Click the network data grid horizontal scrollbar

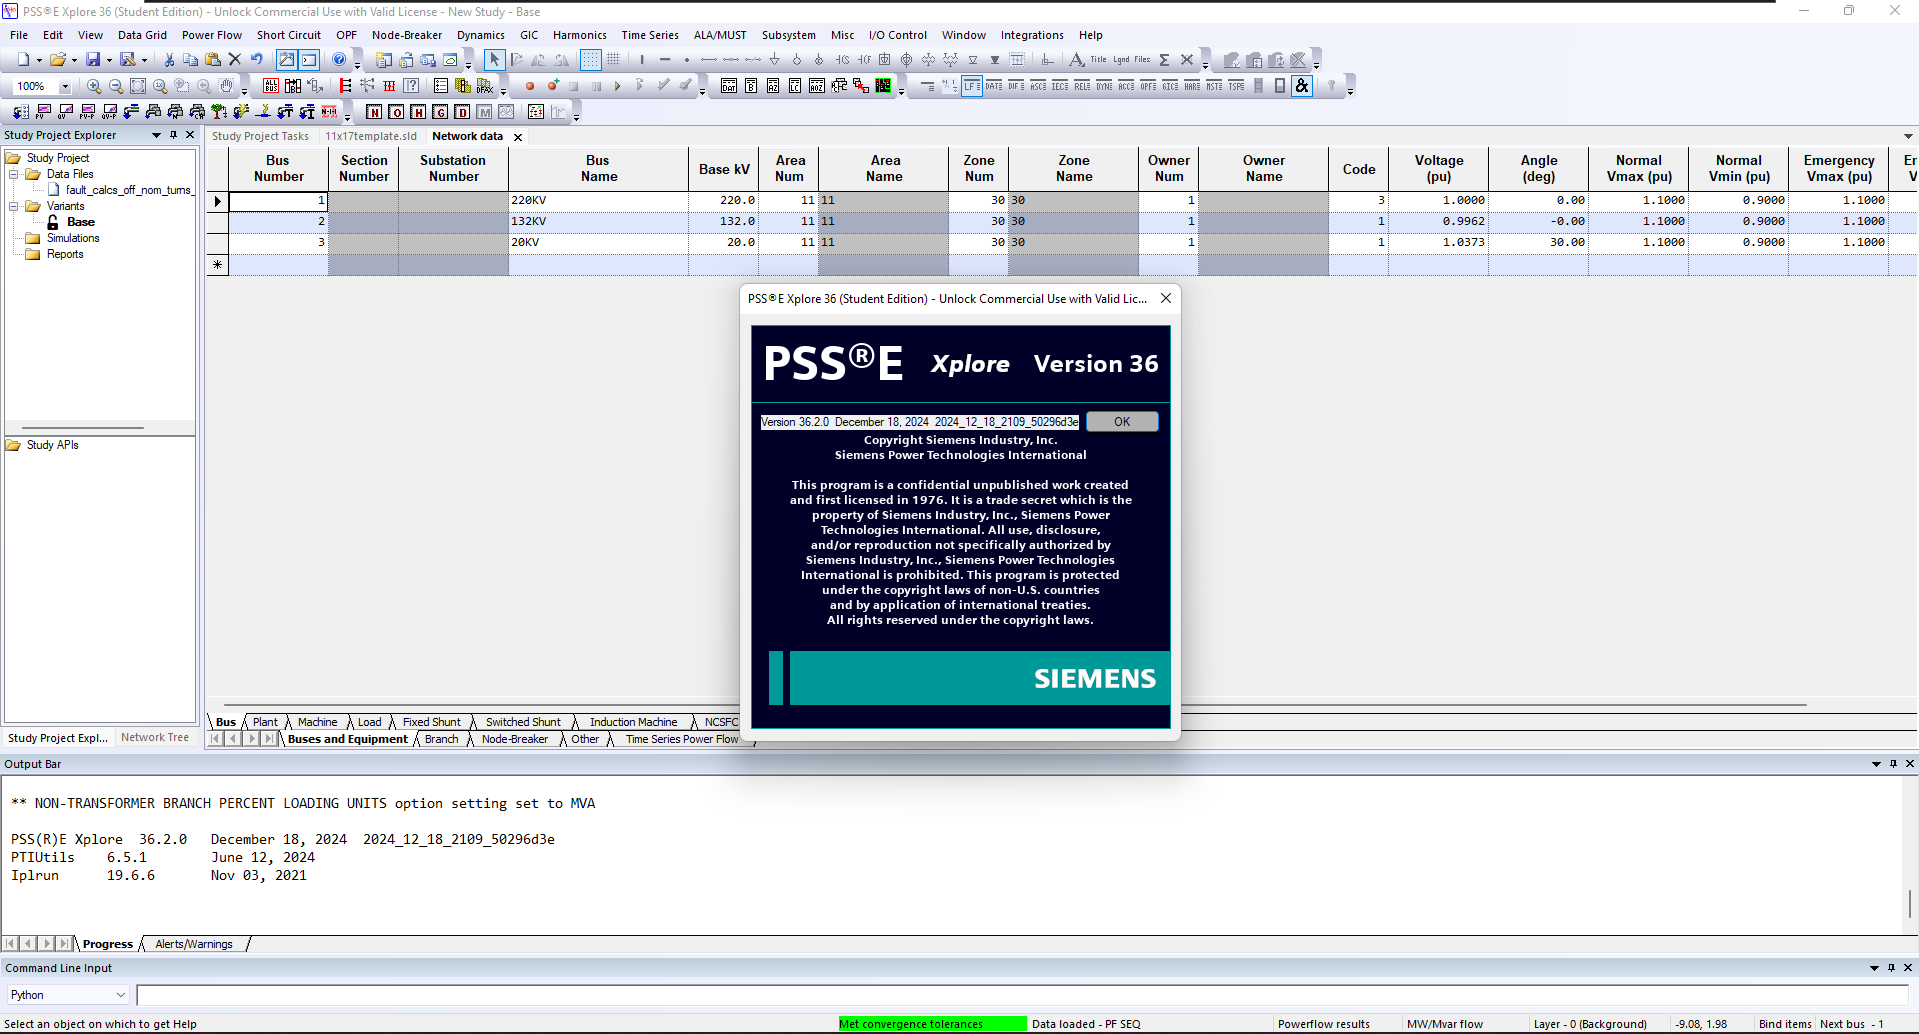[1015, 705]
